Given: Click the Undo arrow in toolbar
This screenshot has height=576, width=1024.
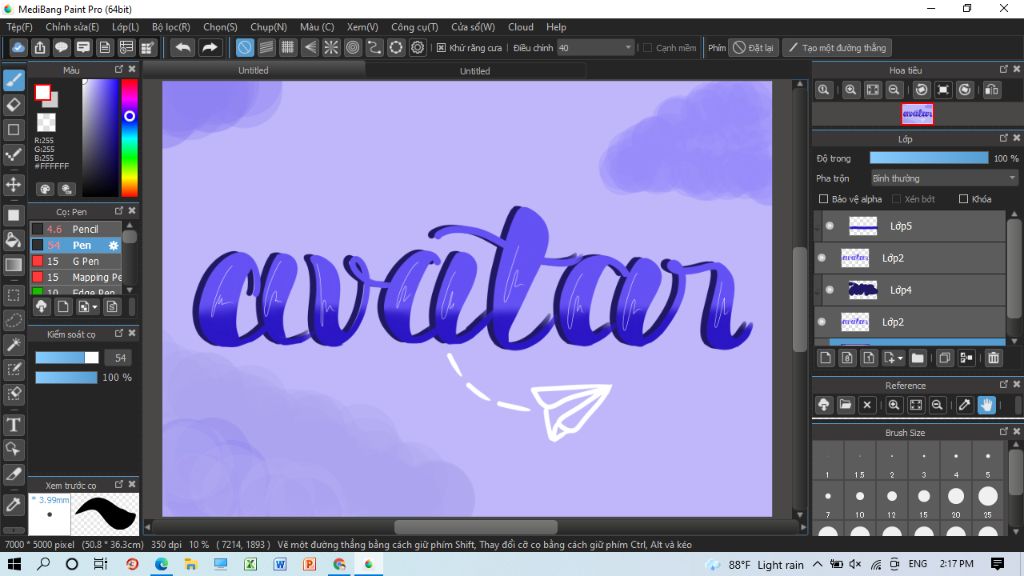Looking at the screenshot, I should (x=184, y=48).
